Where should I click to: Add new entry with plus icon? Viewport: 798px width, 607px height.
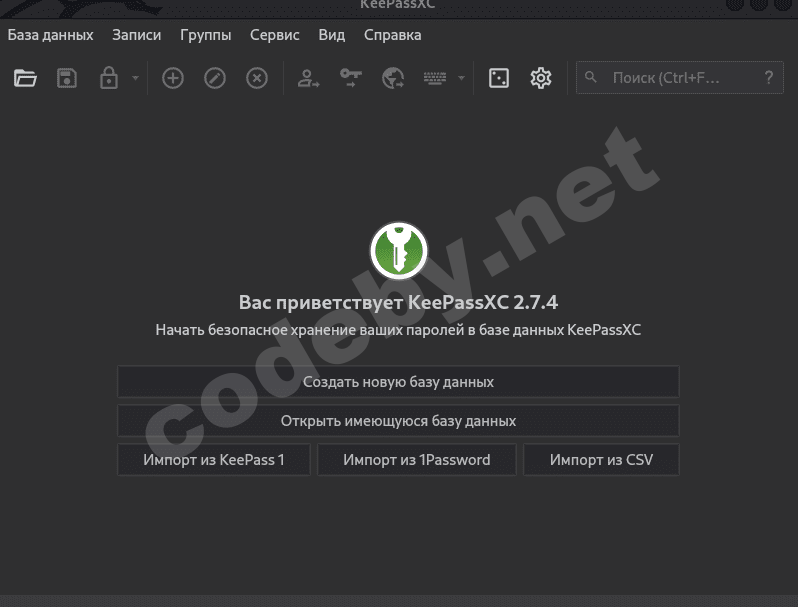[x=173, y=78]
